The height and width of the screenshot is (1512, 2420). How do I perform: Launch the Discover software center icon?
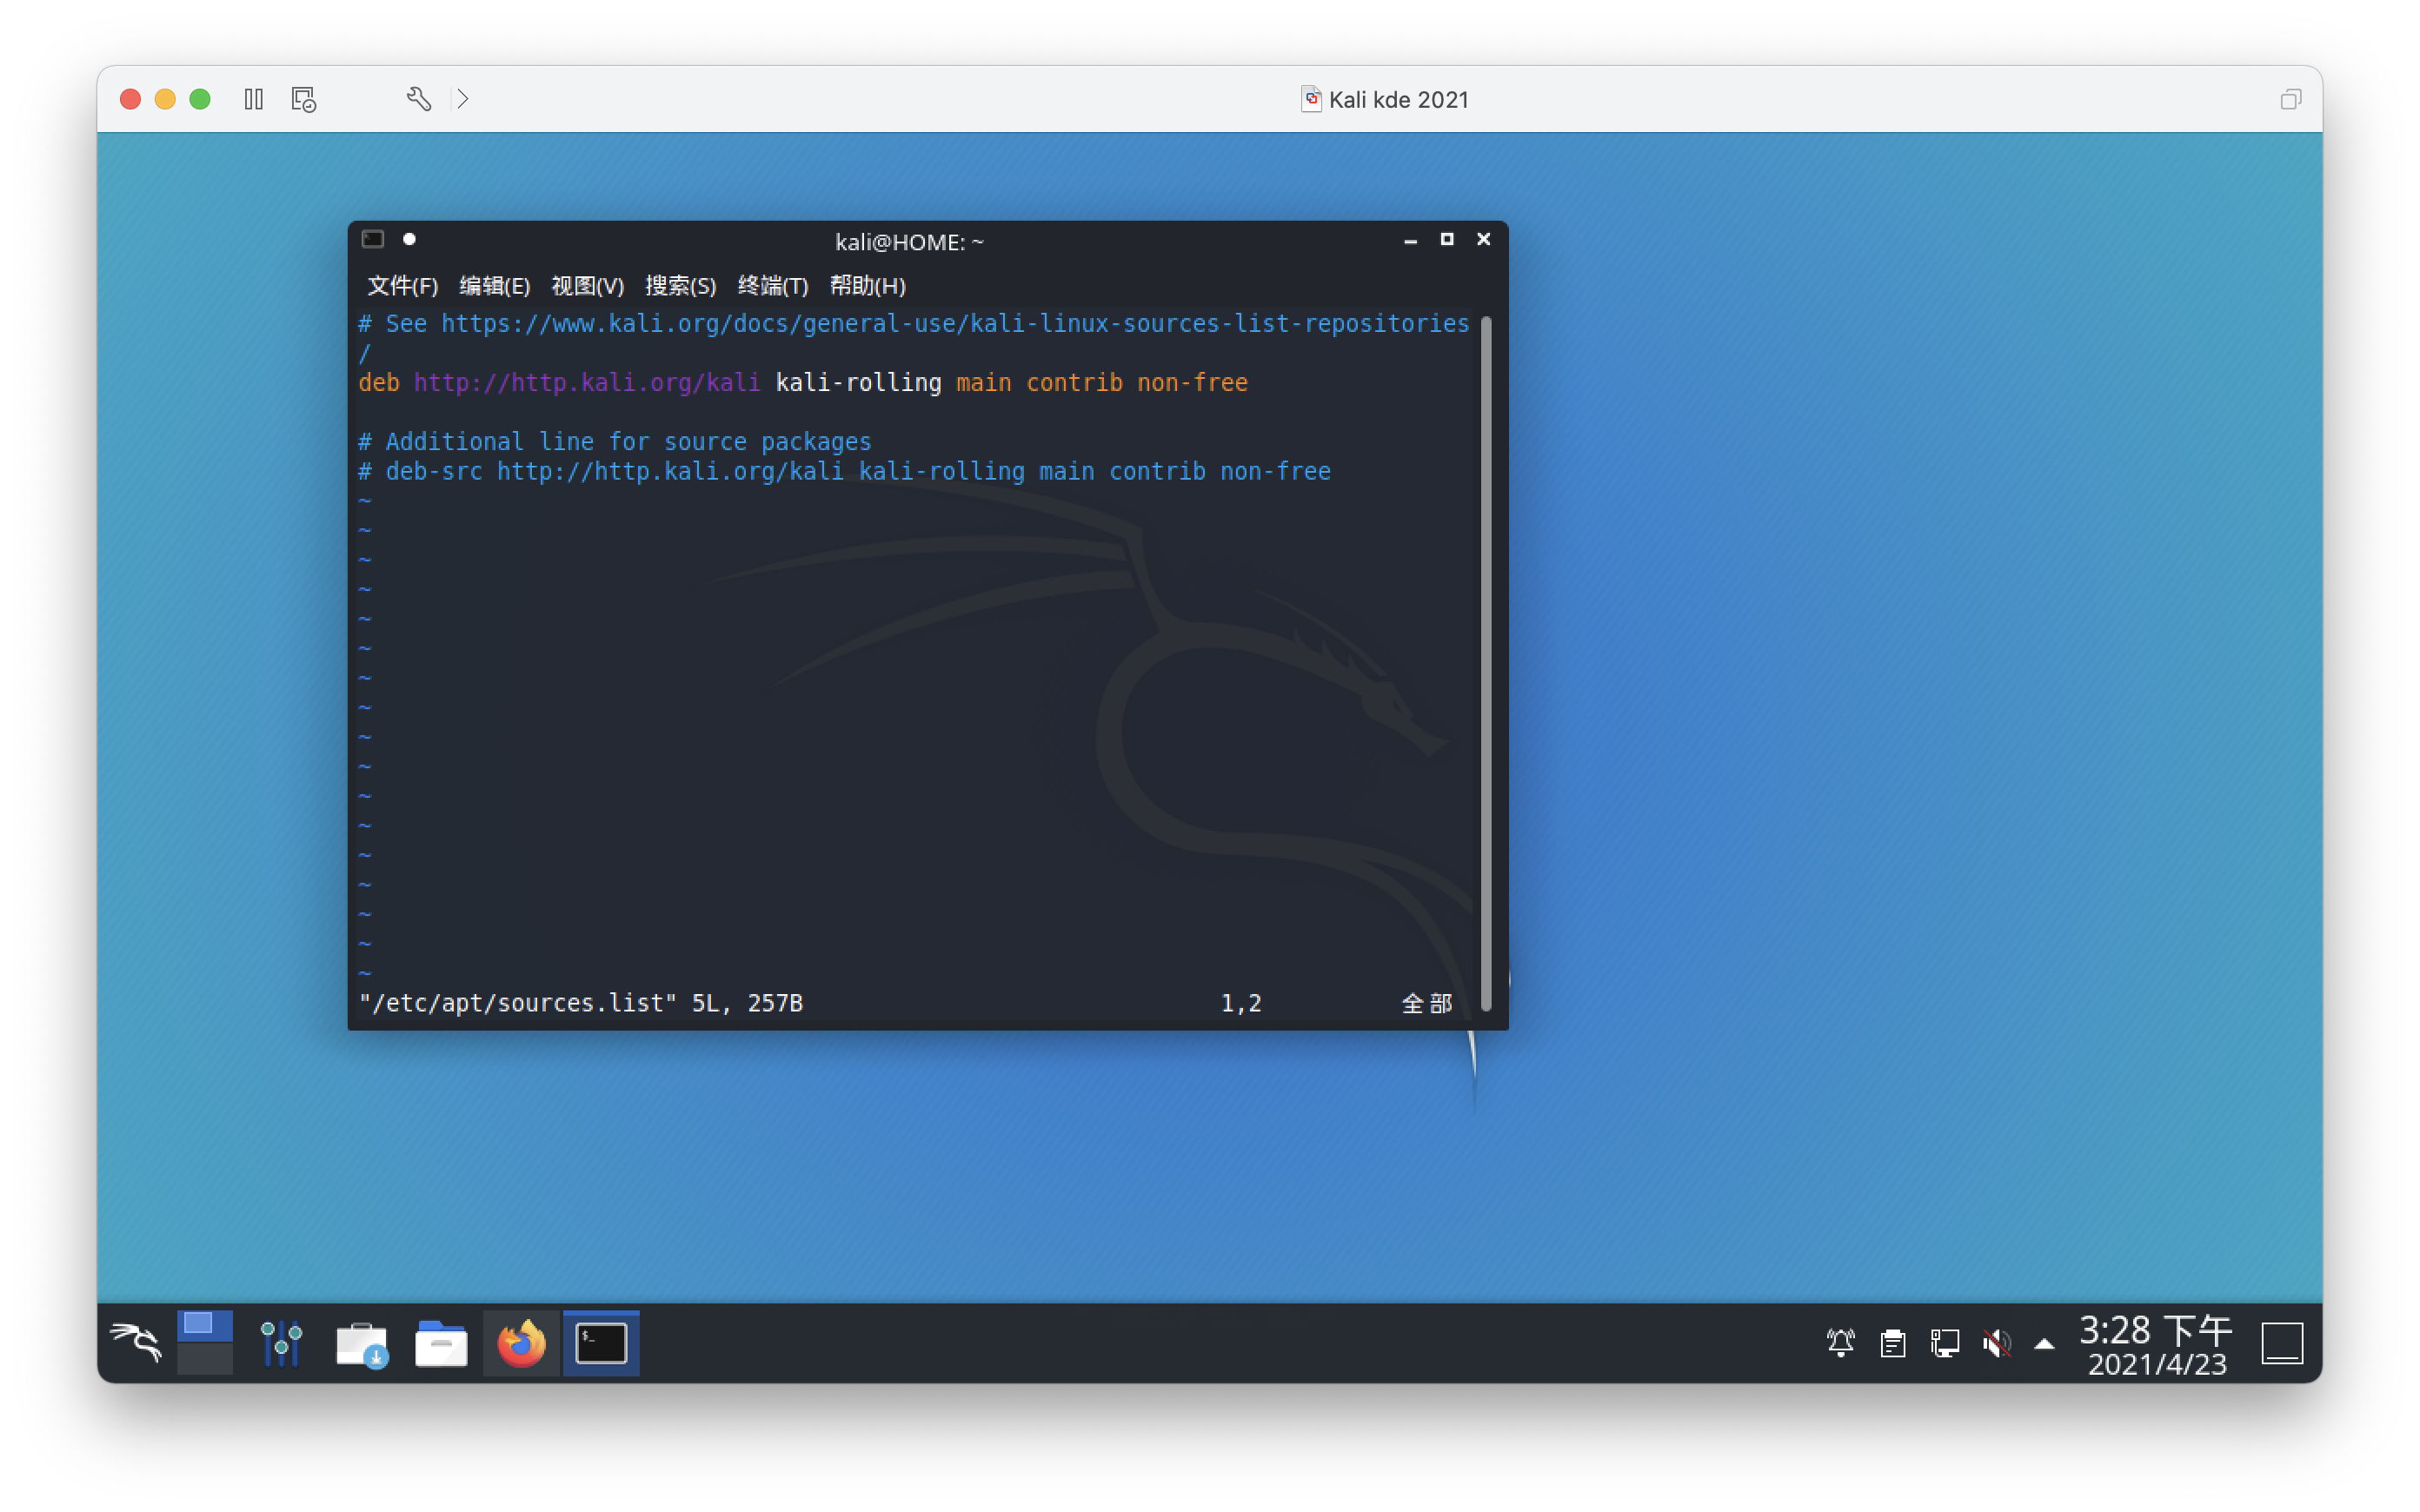pyautogui.click(x=361, y=1343)
